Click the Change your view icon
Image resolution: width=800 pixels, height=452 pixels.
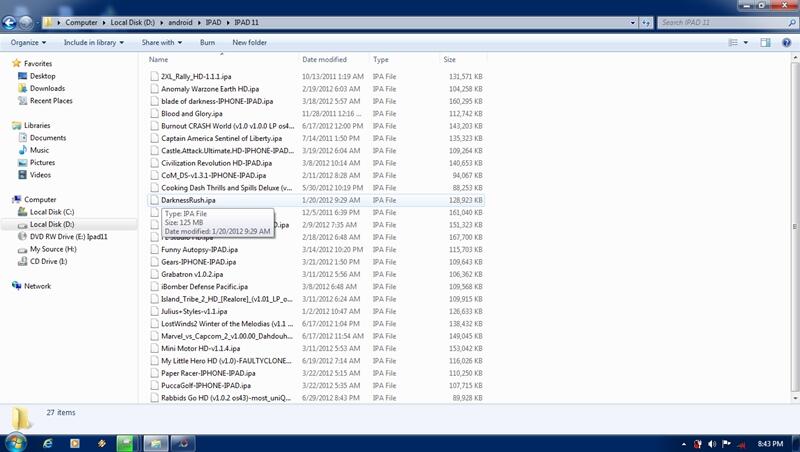pos(733,42)
